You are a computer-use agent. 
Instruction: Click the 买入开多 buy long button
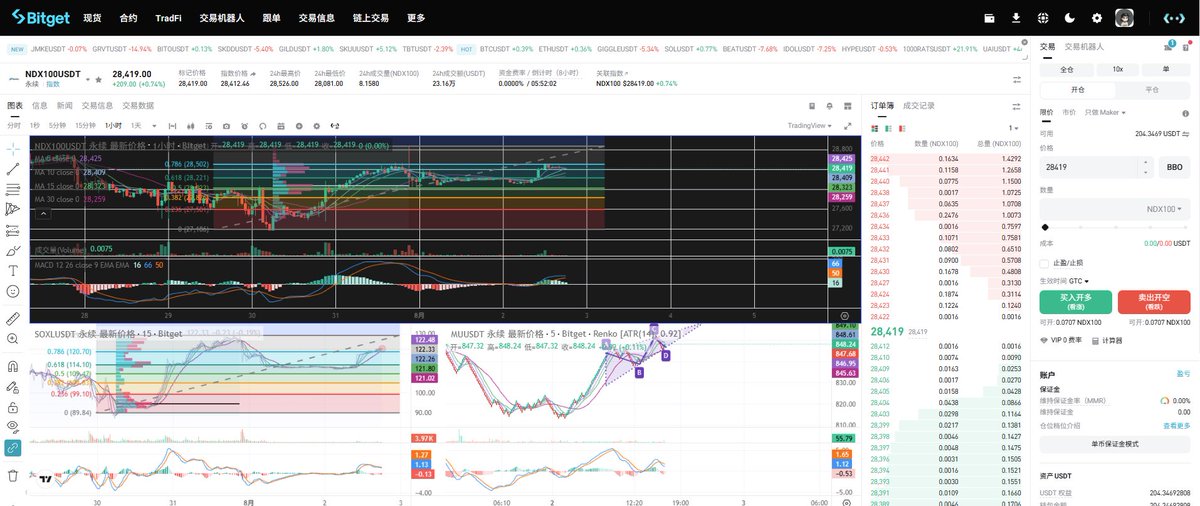coord(1075,302)
